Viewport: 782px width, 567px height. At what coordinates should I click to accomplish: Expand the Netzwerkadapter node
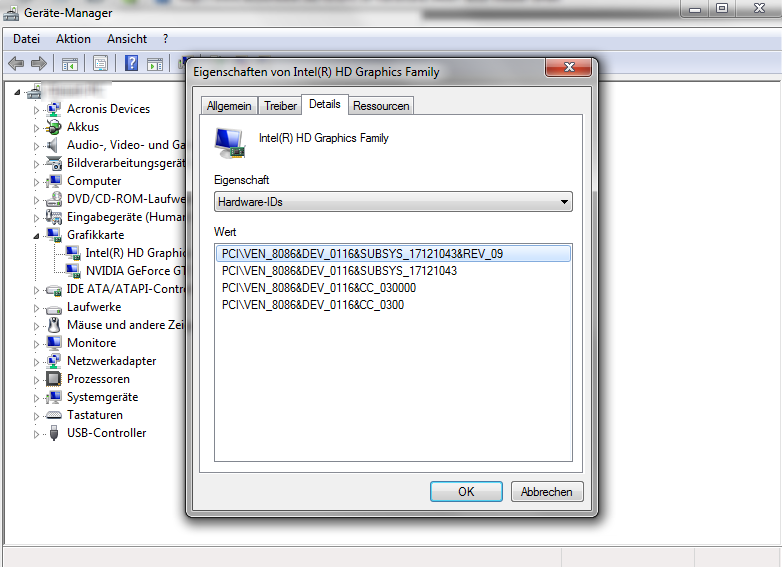coord(36,362)
